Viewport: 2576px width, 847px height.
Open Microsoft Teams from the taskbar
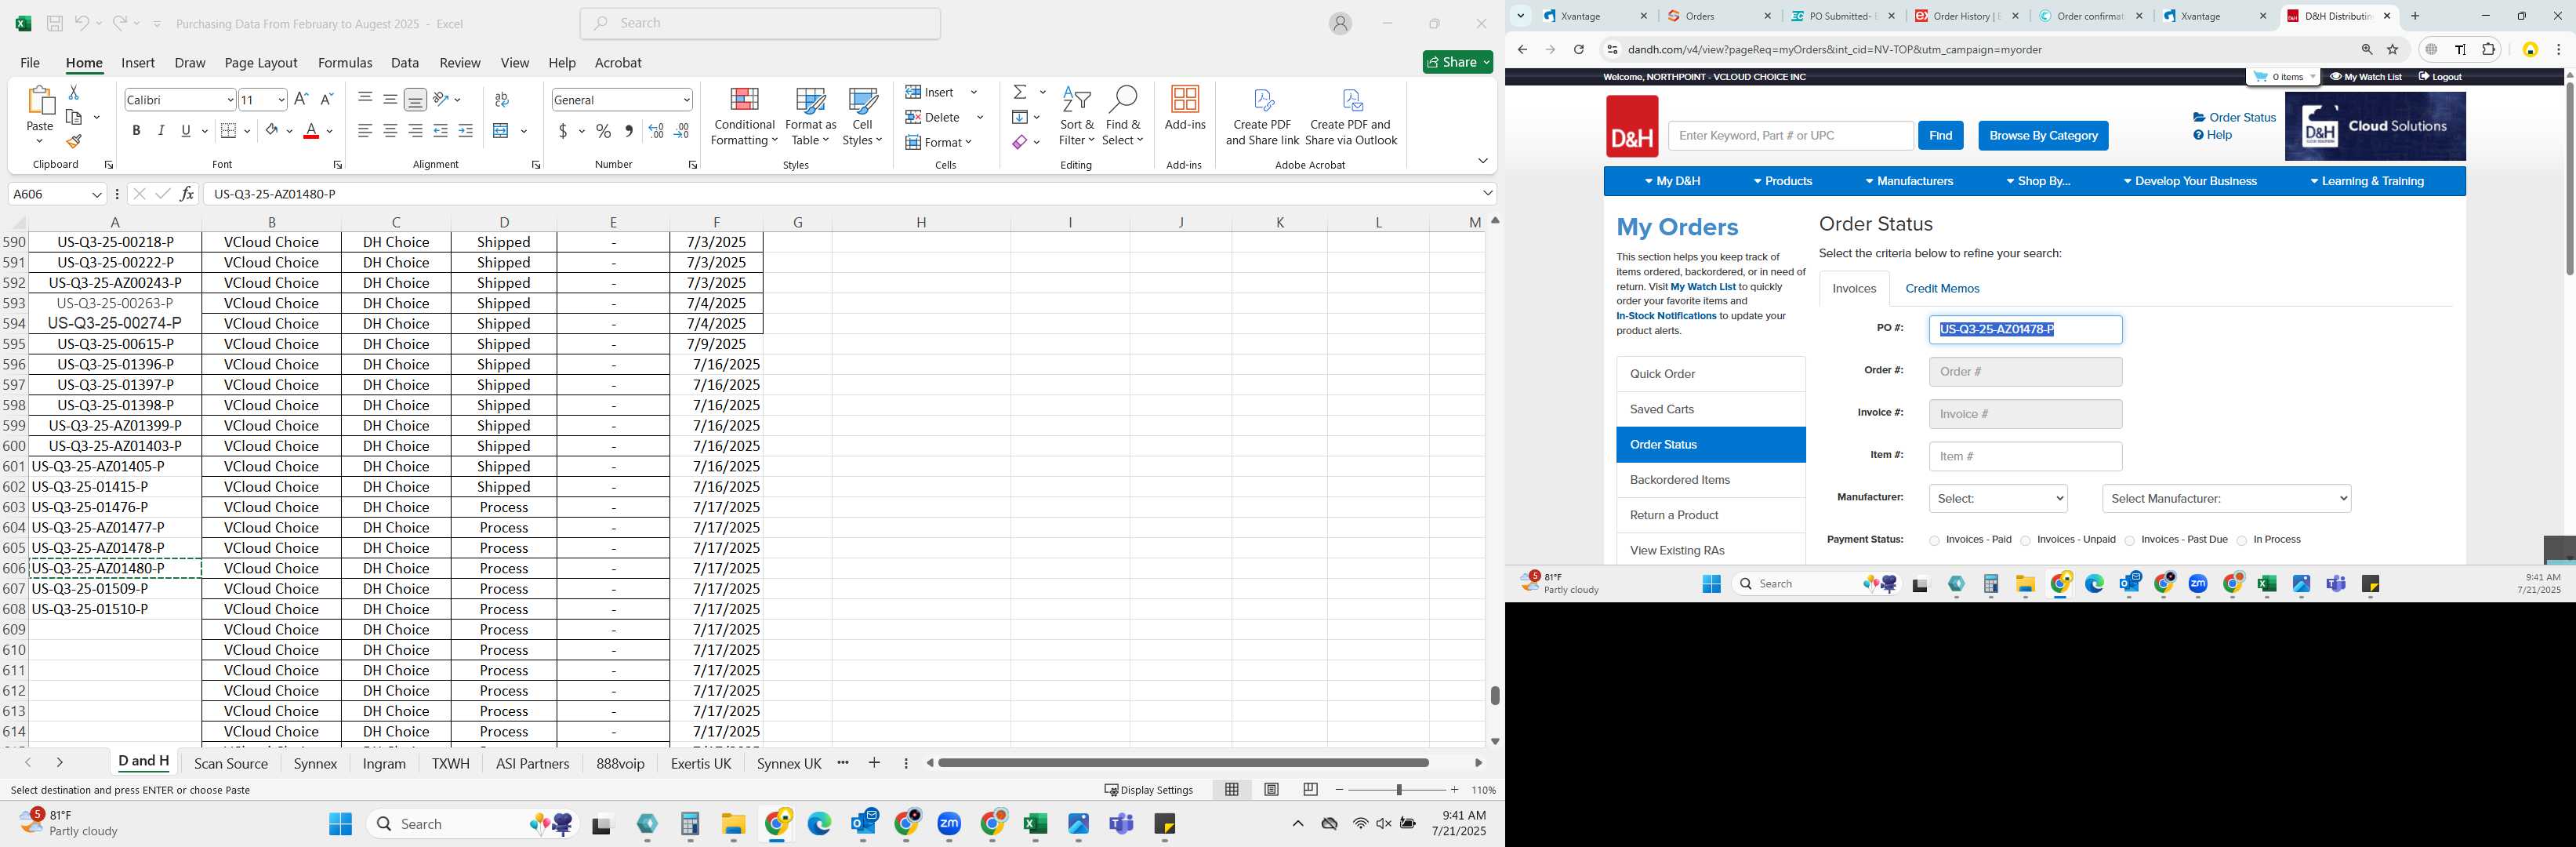tap(1121, 824)
